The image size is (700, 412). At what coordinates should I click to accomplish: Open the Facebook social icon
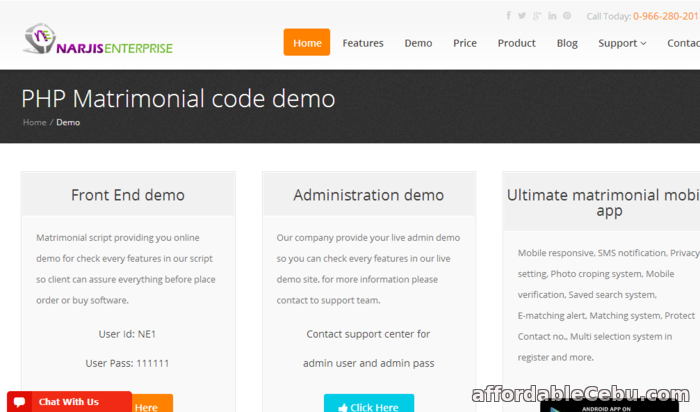click(508, 16)
